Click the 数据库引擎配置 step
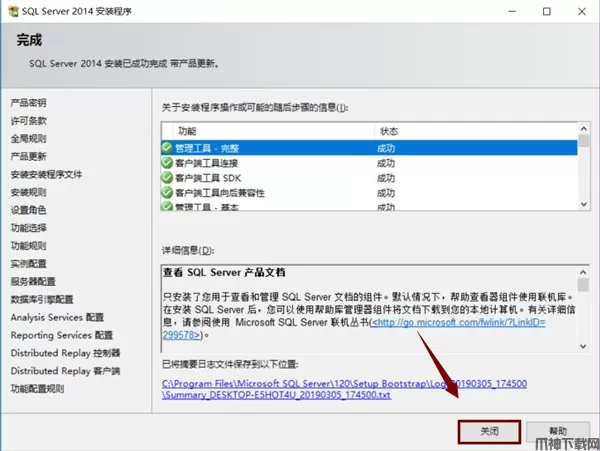Image resolution: width=600 pixels, height=451 pixels. (42, 299)
